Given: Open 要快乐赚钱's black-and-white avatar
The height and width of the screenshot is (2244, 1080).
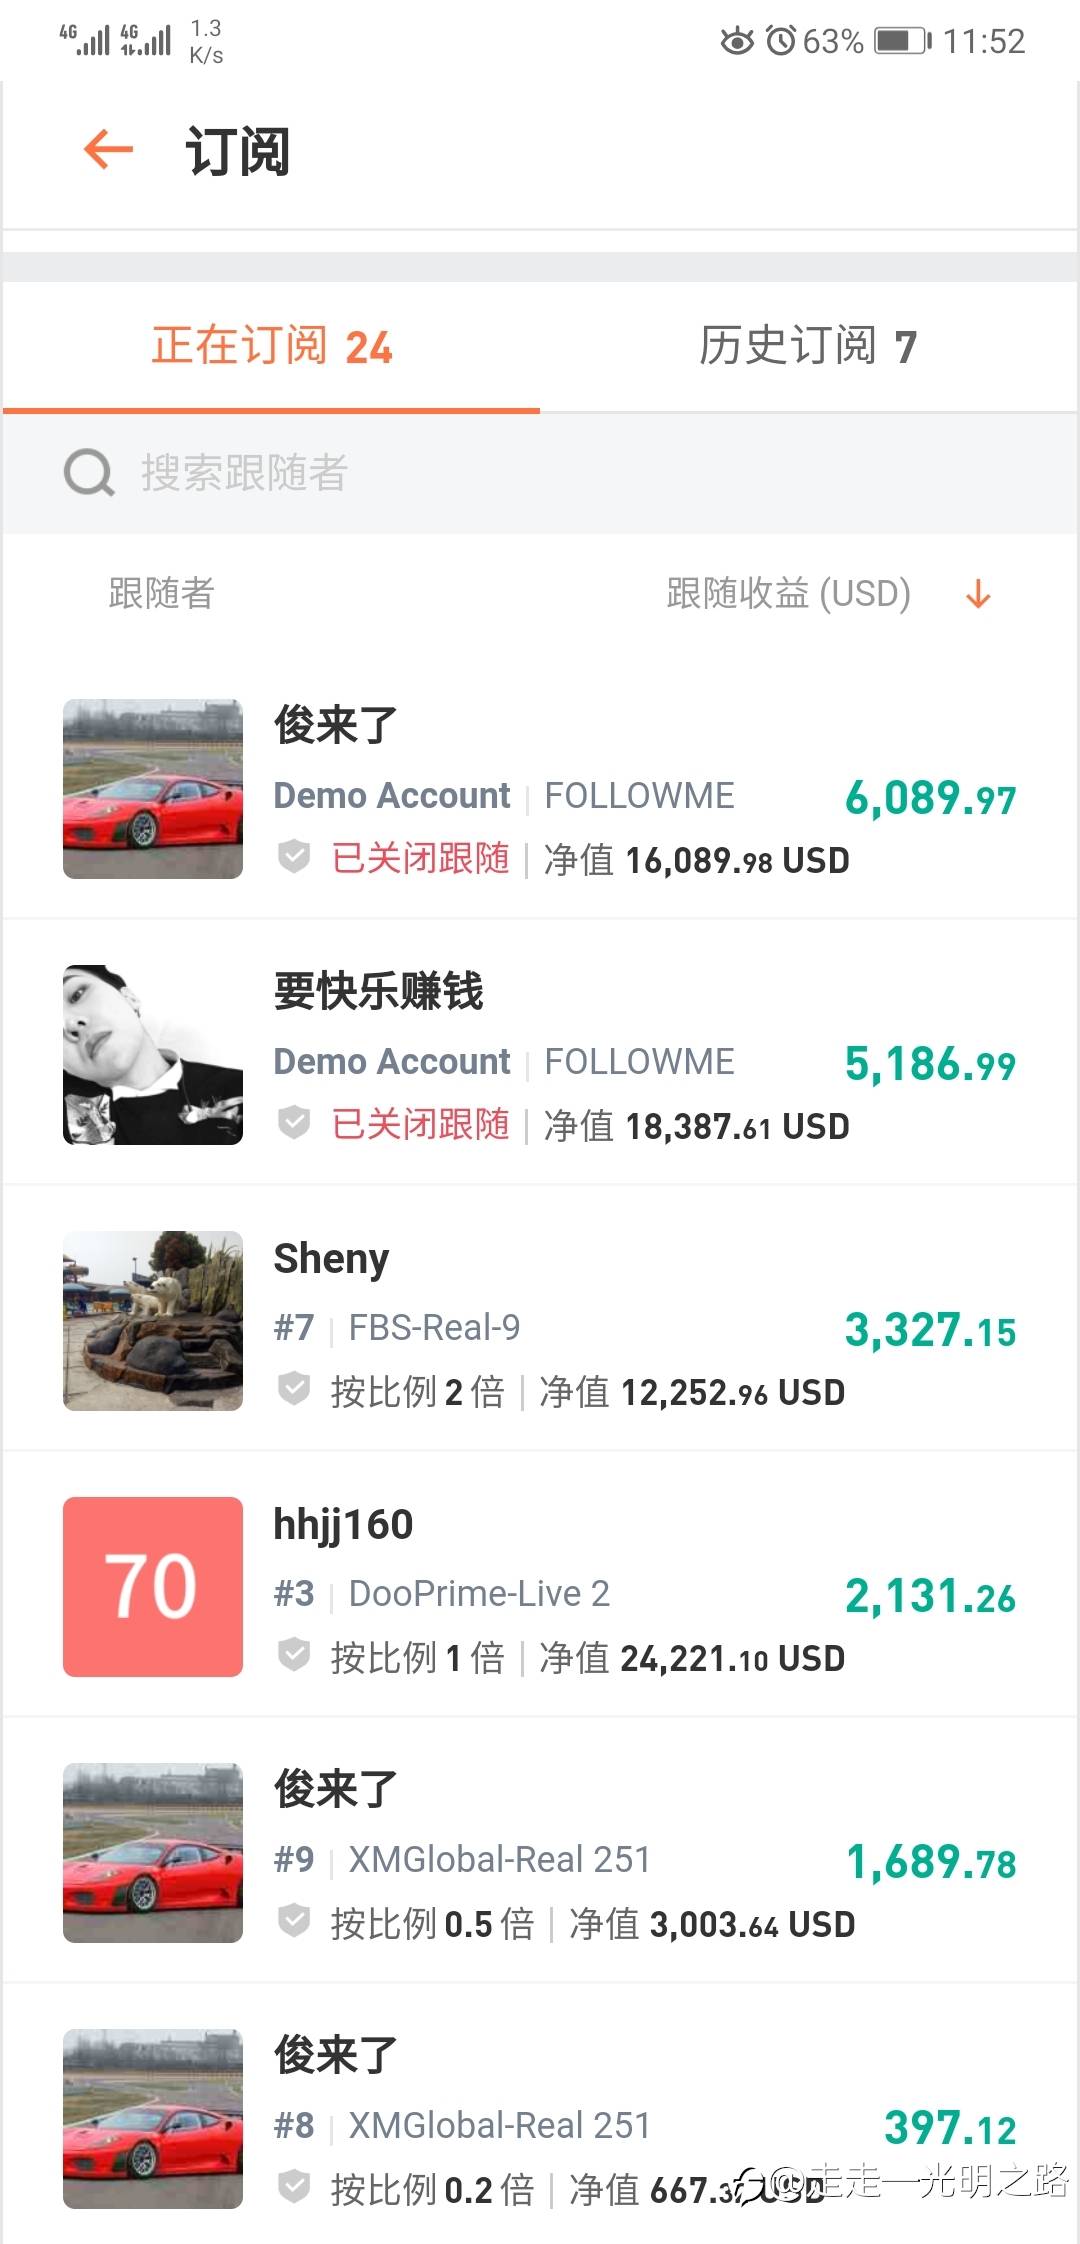Looking at the screenshot, I should 153,1055.
